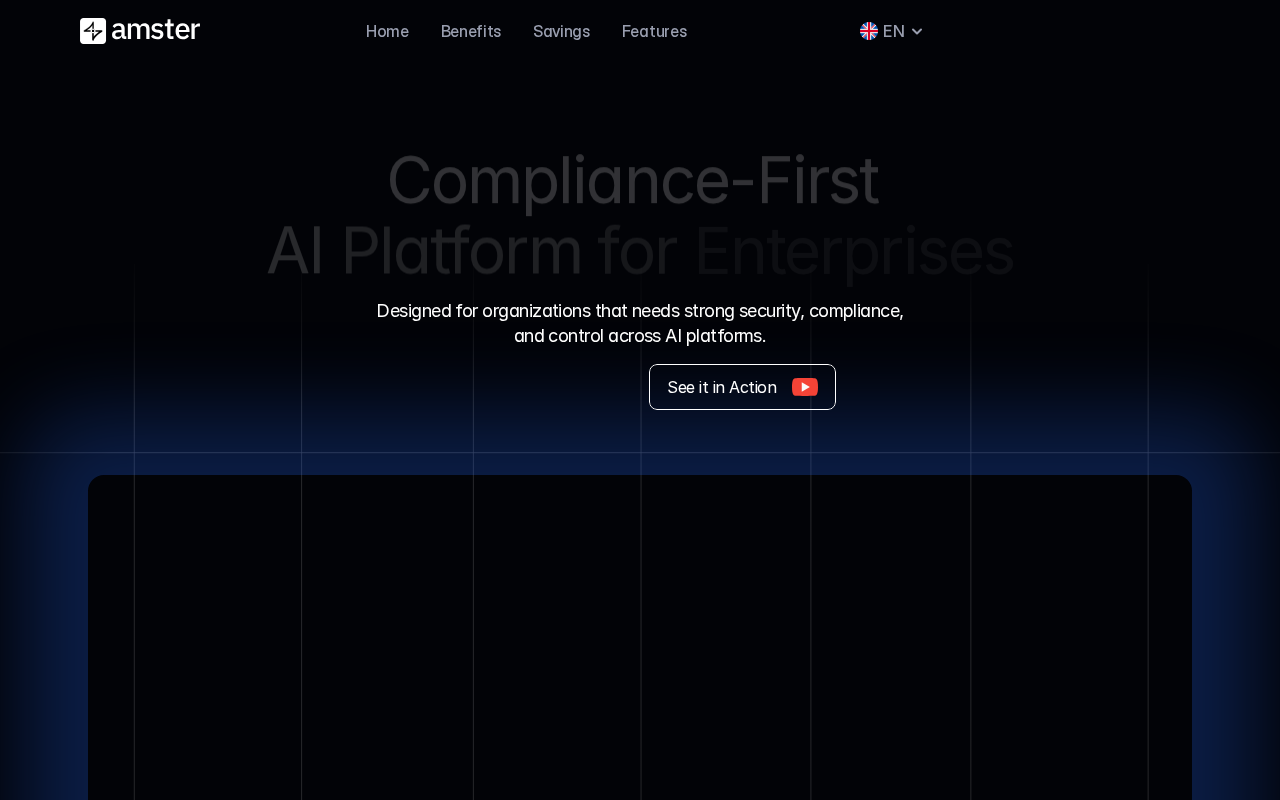Image resolution: width=1280 pixels, height=800 pixels.
Task: Click the word AI in the headline
Action: (295, 250)
